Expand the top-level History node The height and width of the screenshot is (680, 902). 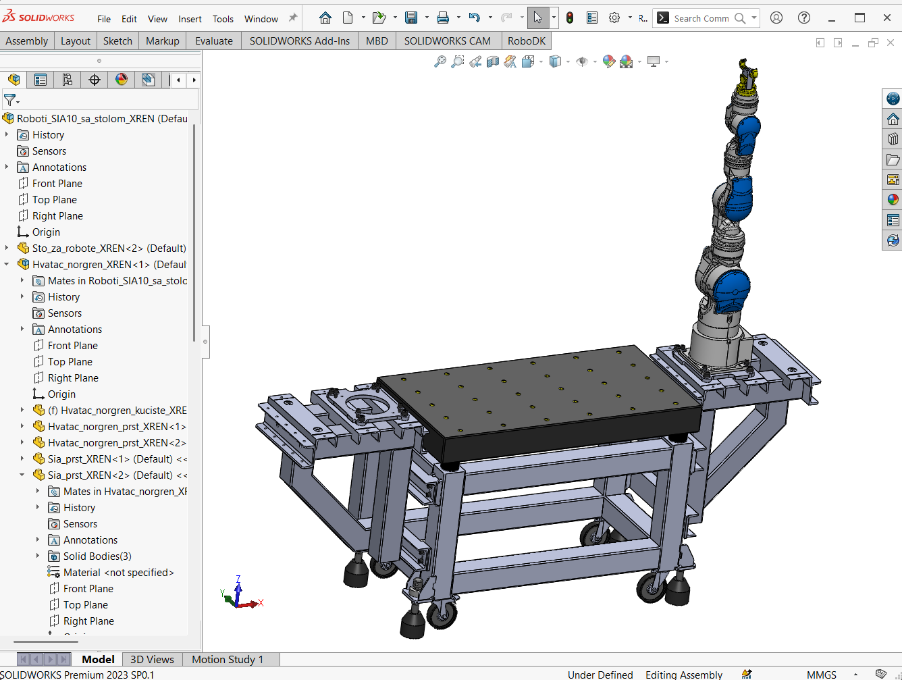coord(7,135)
